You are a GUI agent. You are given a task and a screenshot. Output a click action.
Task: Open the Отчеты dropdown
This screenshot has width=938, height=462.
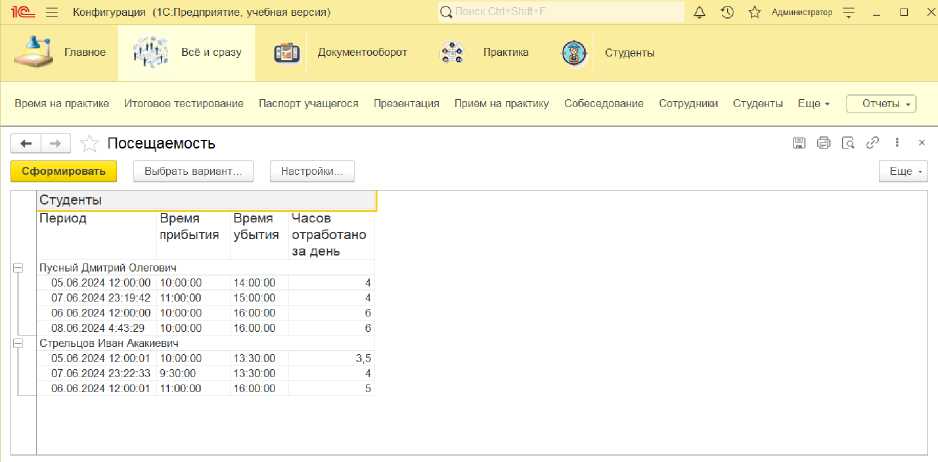click(x=881, y=104)
